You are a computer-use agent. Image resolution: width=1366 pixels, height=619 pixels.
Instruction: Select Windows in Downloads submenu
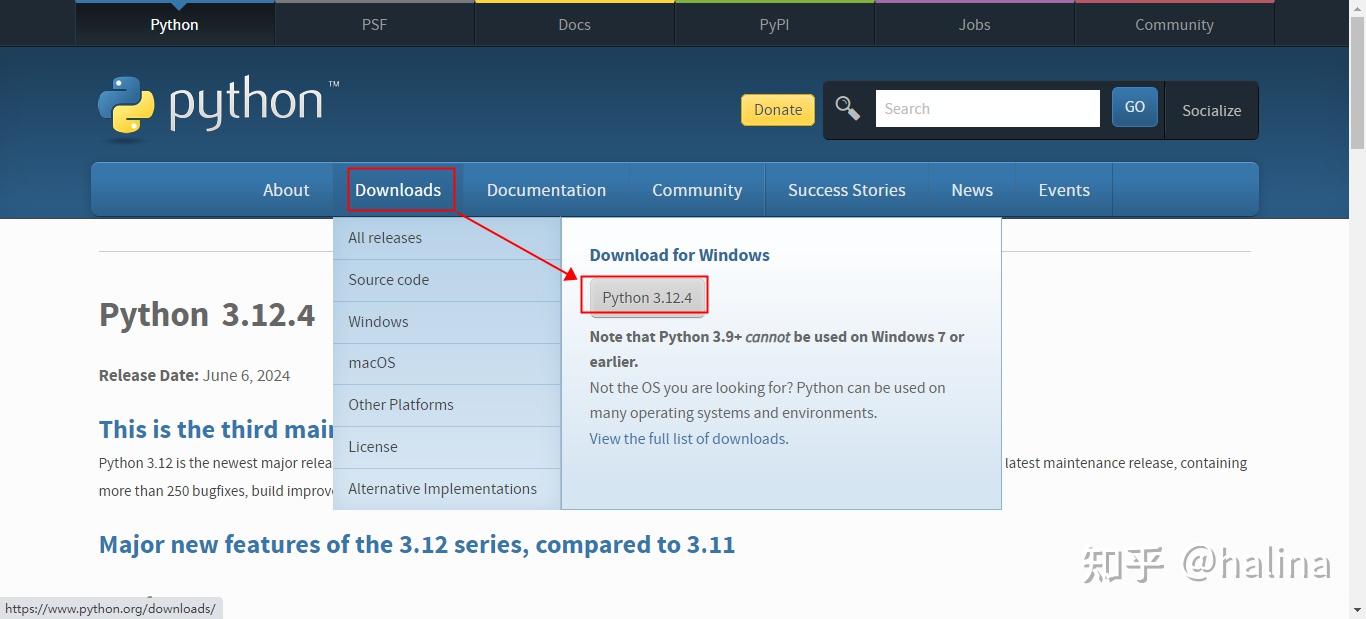coord(447,322)
